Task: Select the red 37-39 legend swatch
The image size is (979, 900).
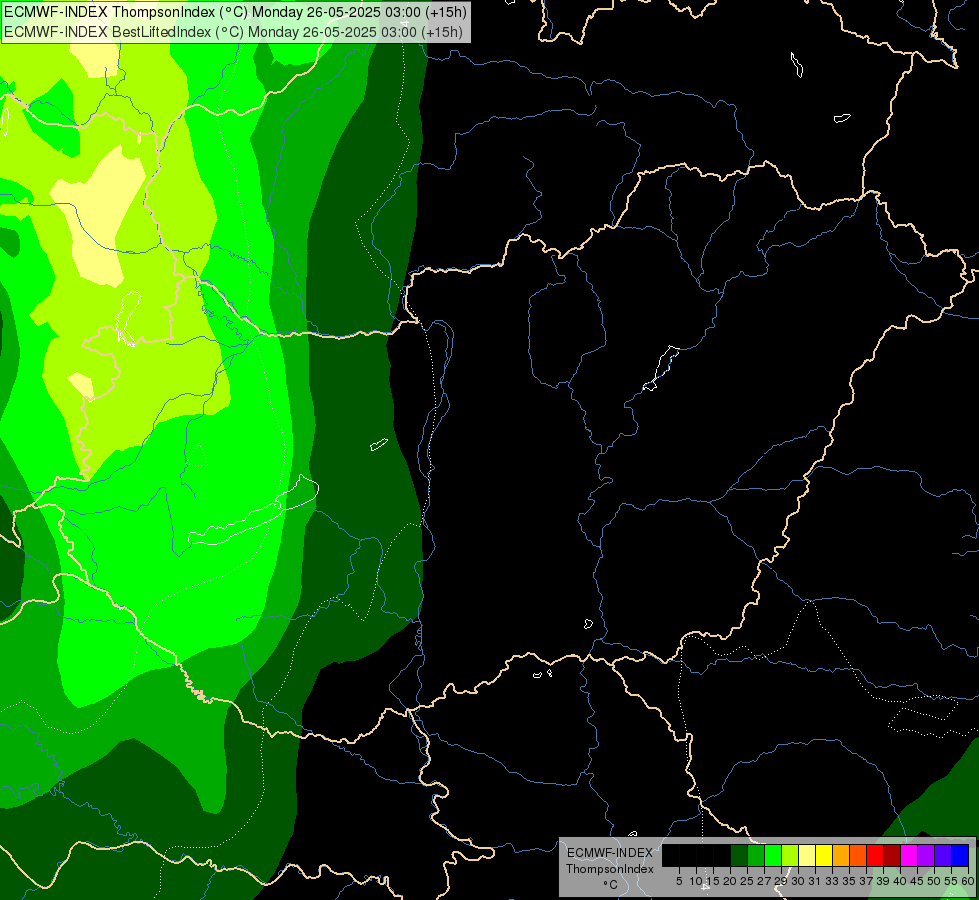Action: click(x=875, y=855)
